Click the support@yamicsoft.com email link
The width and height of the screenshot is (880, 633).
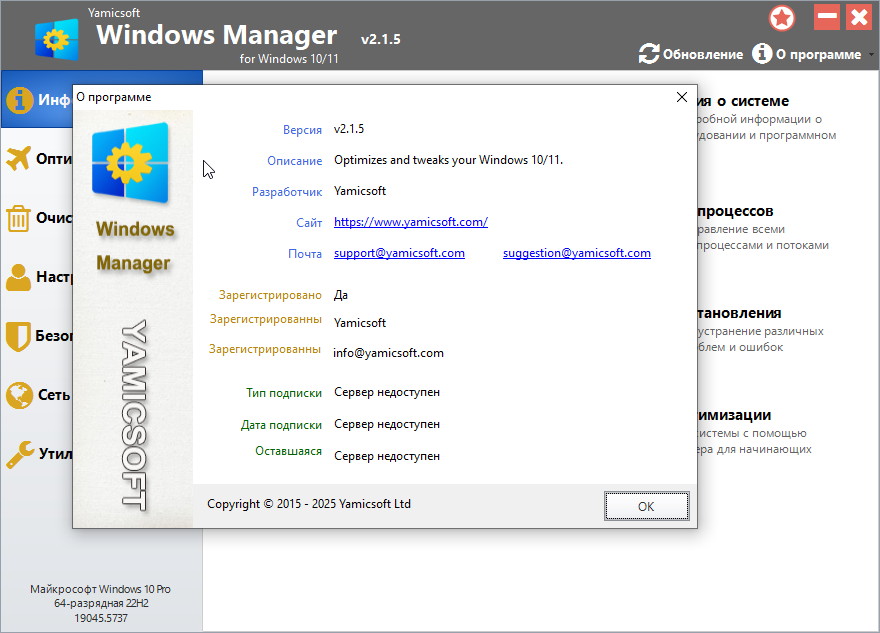pos(399,253)
